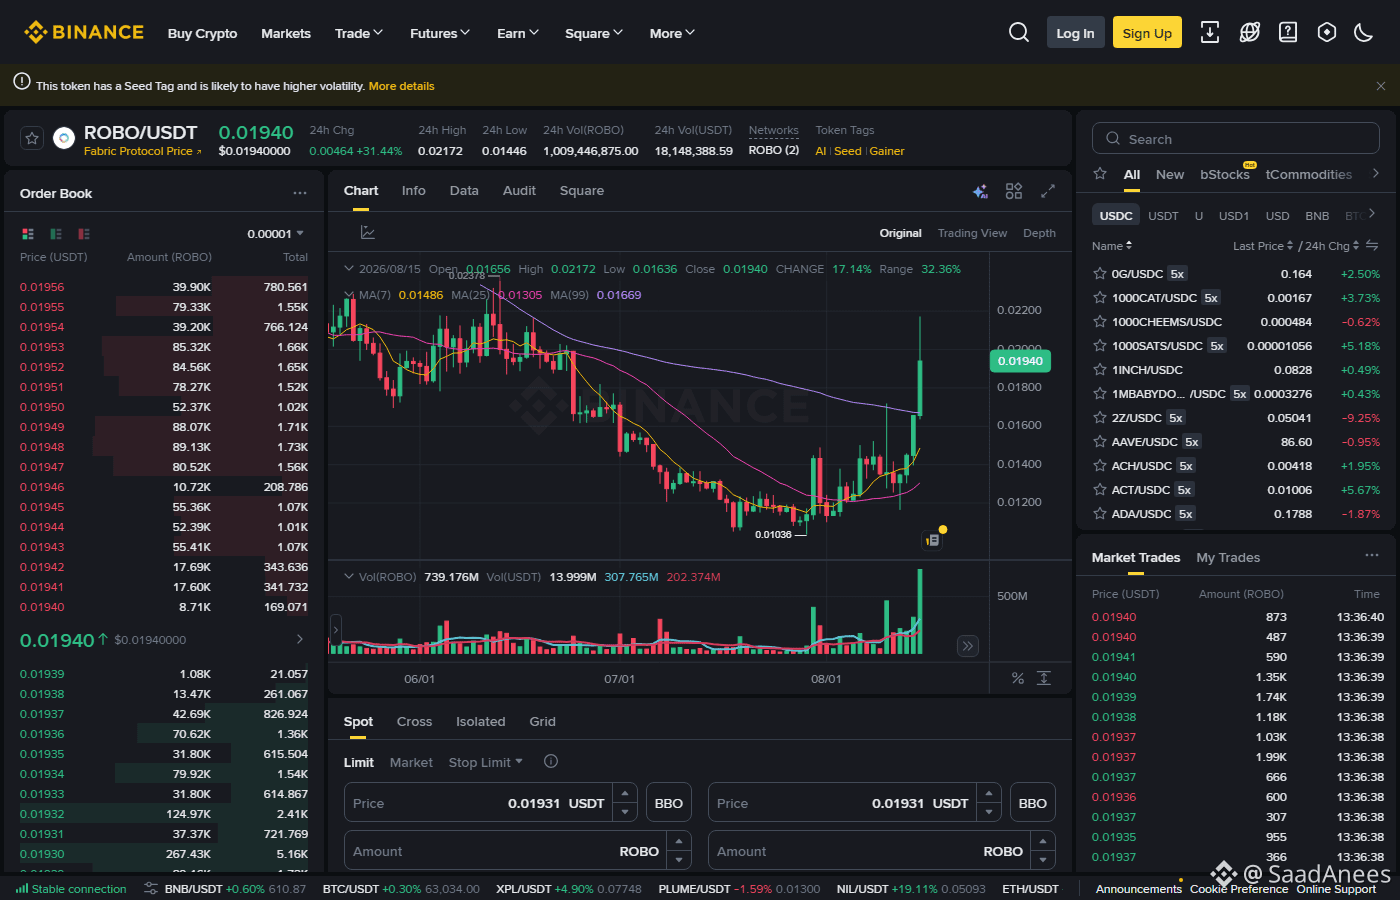The height and width of the screenshot is (900, 1400).
Task: Show buy orders only view
Action: coord(56,234)
